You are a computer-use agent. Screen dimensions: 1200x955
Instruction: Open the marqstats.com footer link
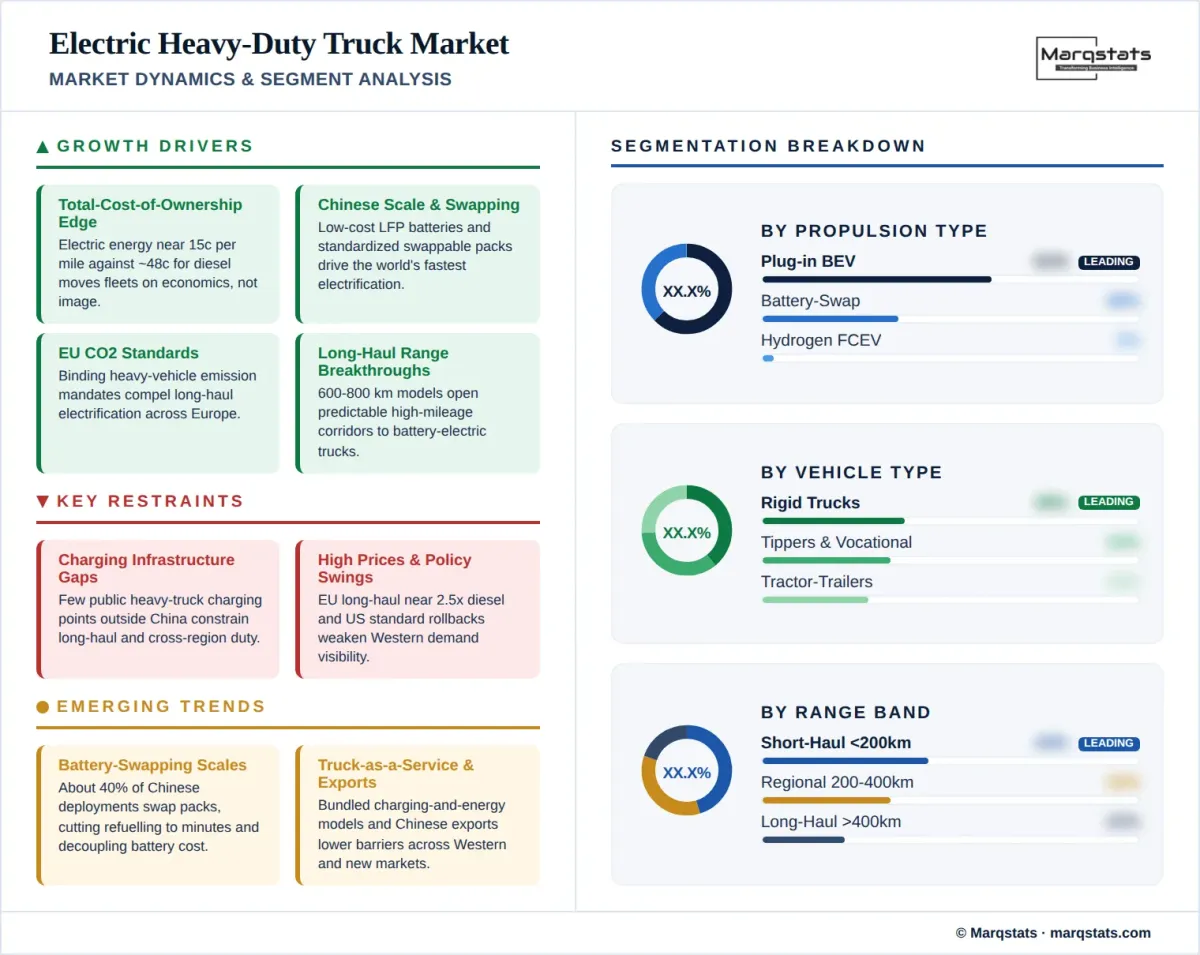point(1100,933)
